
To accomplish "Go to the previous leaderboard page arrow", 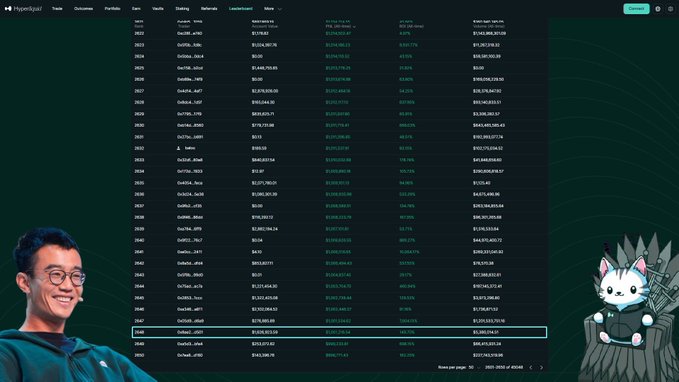I will [x=531, y=367].
